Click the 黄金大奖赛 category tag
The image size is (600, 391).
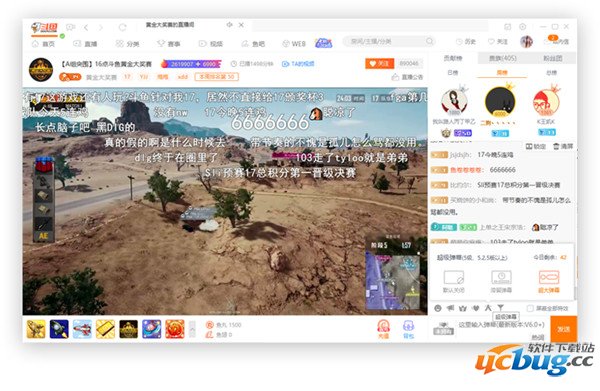pos(101,77)
